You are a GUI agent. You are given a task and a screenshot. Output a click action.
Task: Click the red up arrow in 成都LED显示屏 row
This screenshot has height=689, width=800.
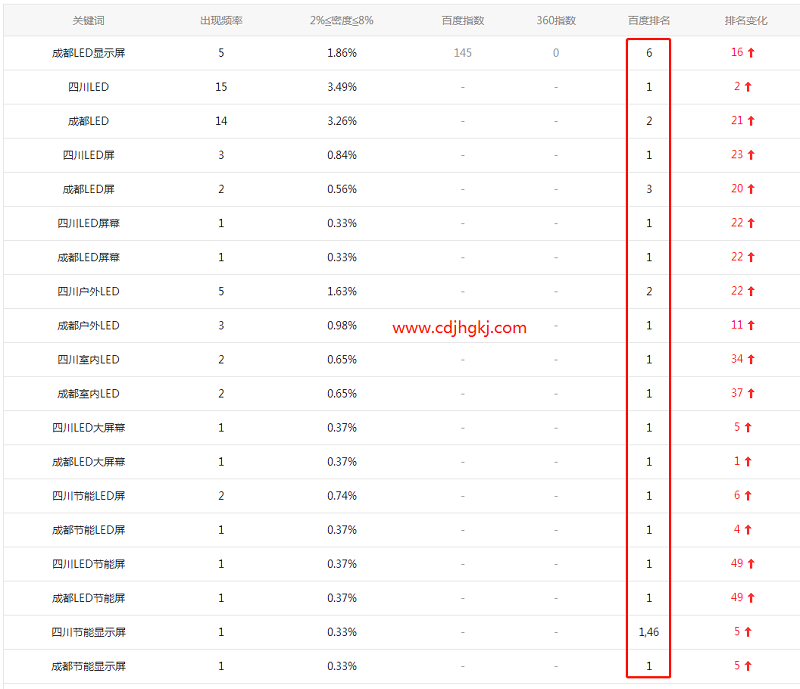click(751, 53)
